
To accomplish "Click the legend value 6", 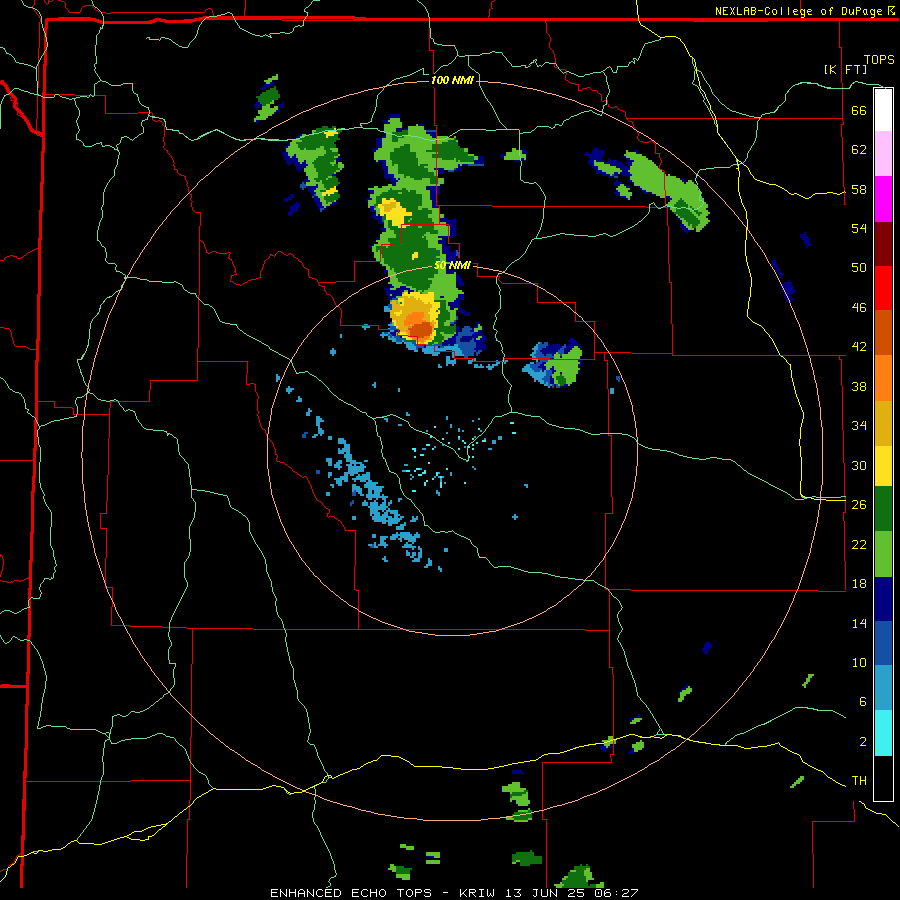I will pyautogui.click(x=863, y=702).
